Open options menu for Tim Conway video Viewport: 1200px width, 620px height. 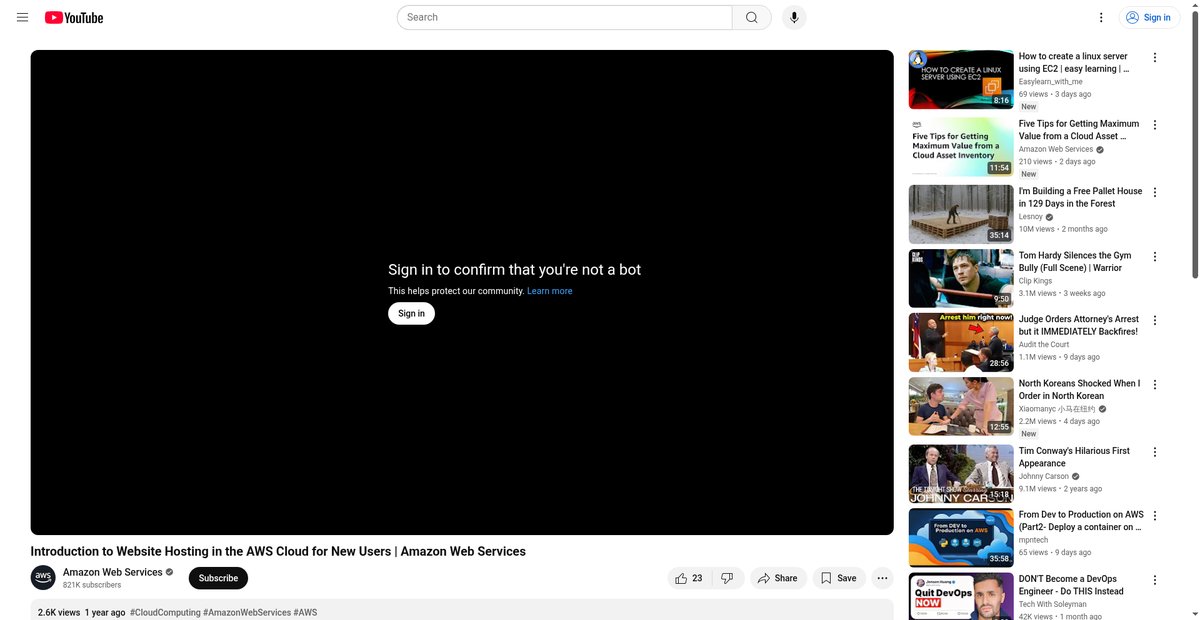[1155, 452]
